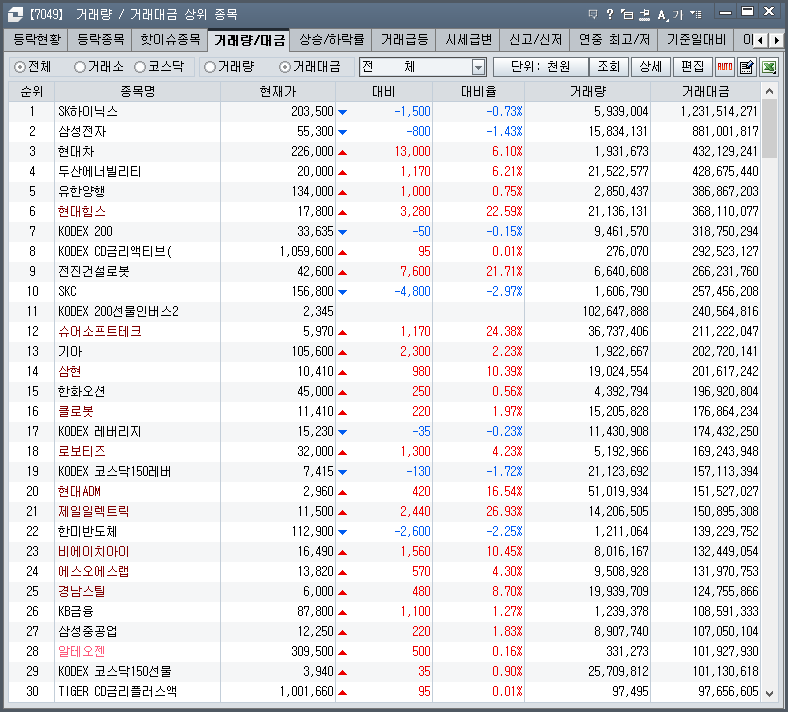This screenshot has height=712, width=788.
Task: Select the 기아 stock name
Action: (x=70, y=352)
